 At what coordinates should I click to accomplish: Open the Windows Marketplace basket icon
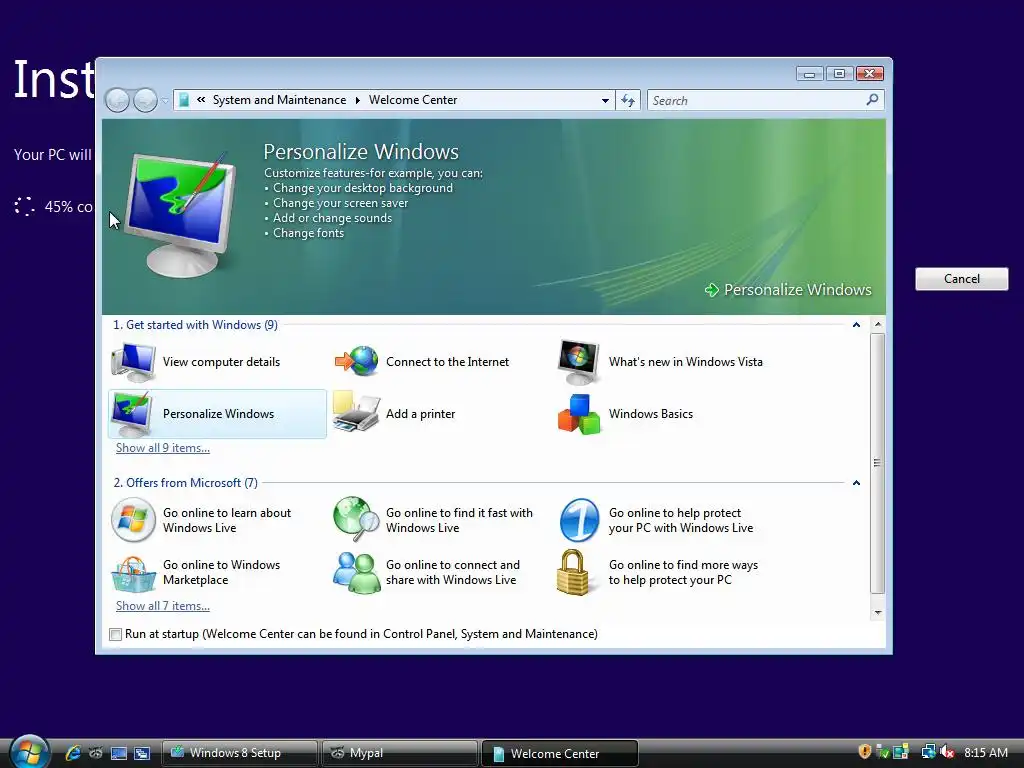pyautogui.click(x=133, y=573)
